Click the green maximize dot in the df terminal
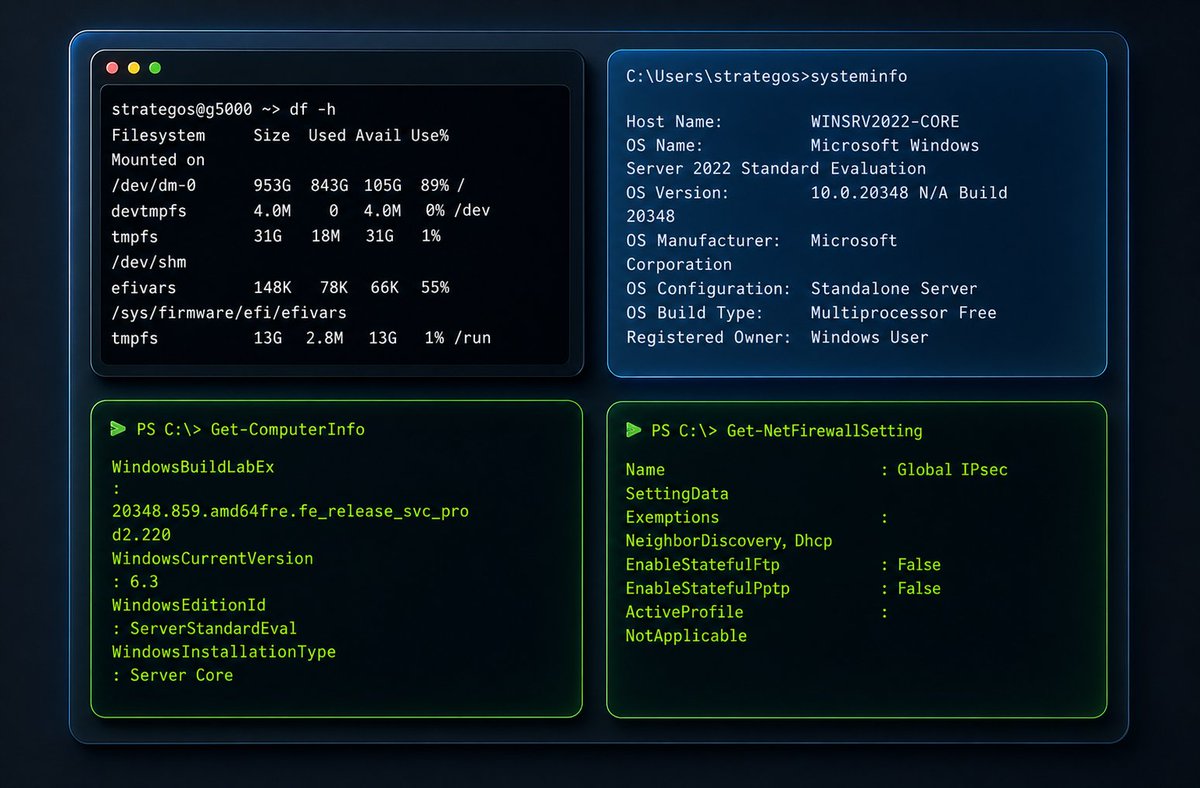The height and width of the screenshot is (788, 1200). tap(155, 68)
